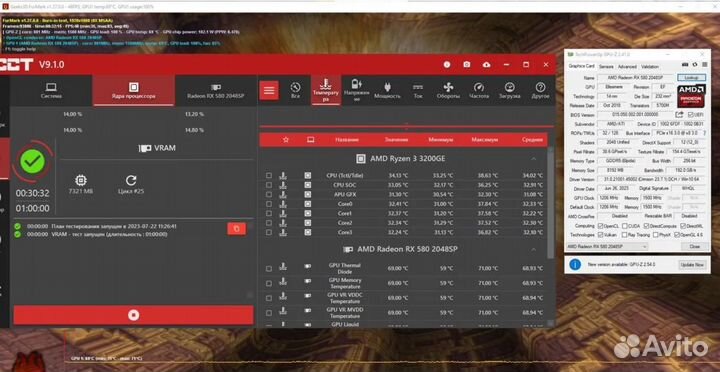Click graph icon in the CPU SOC row

pos(283,185)
